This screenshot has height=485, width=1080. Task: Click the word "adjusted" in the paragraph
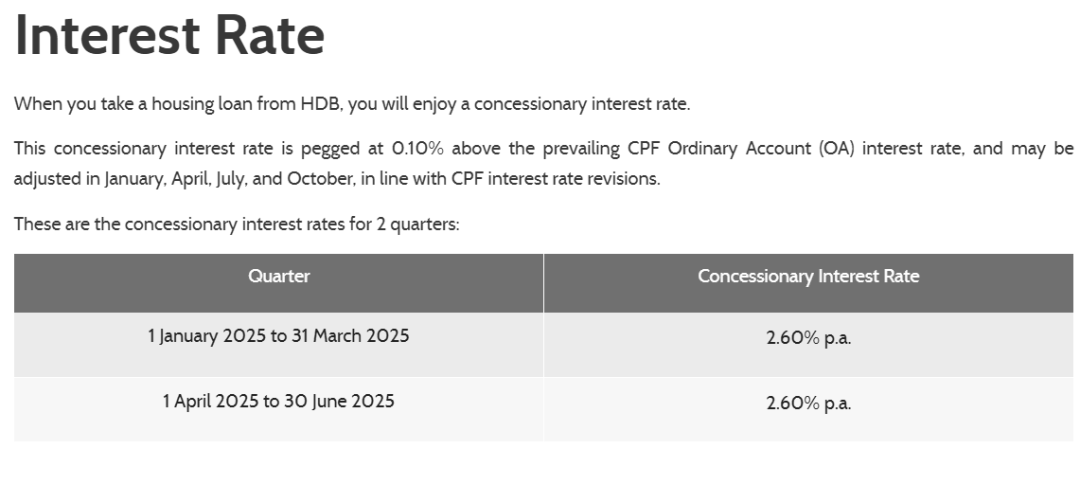47,180
